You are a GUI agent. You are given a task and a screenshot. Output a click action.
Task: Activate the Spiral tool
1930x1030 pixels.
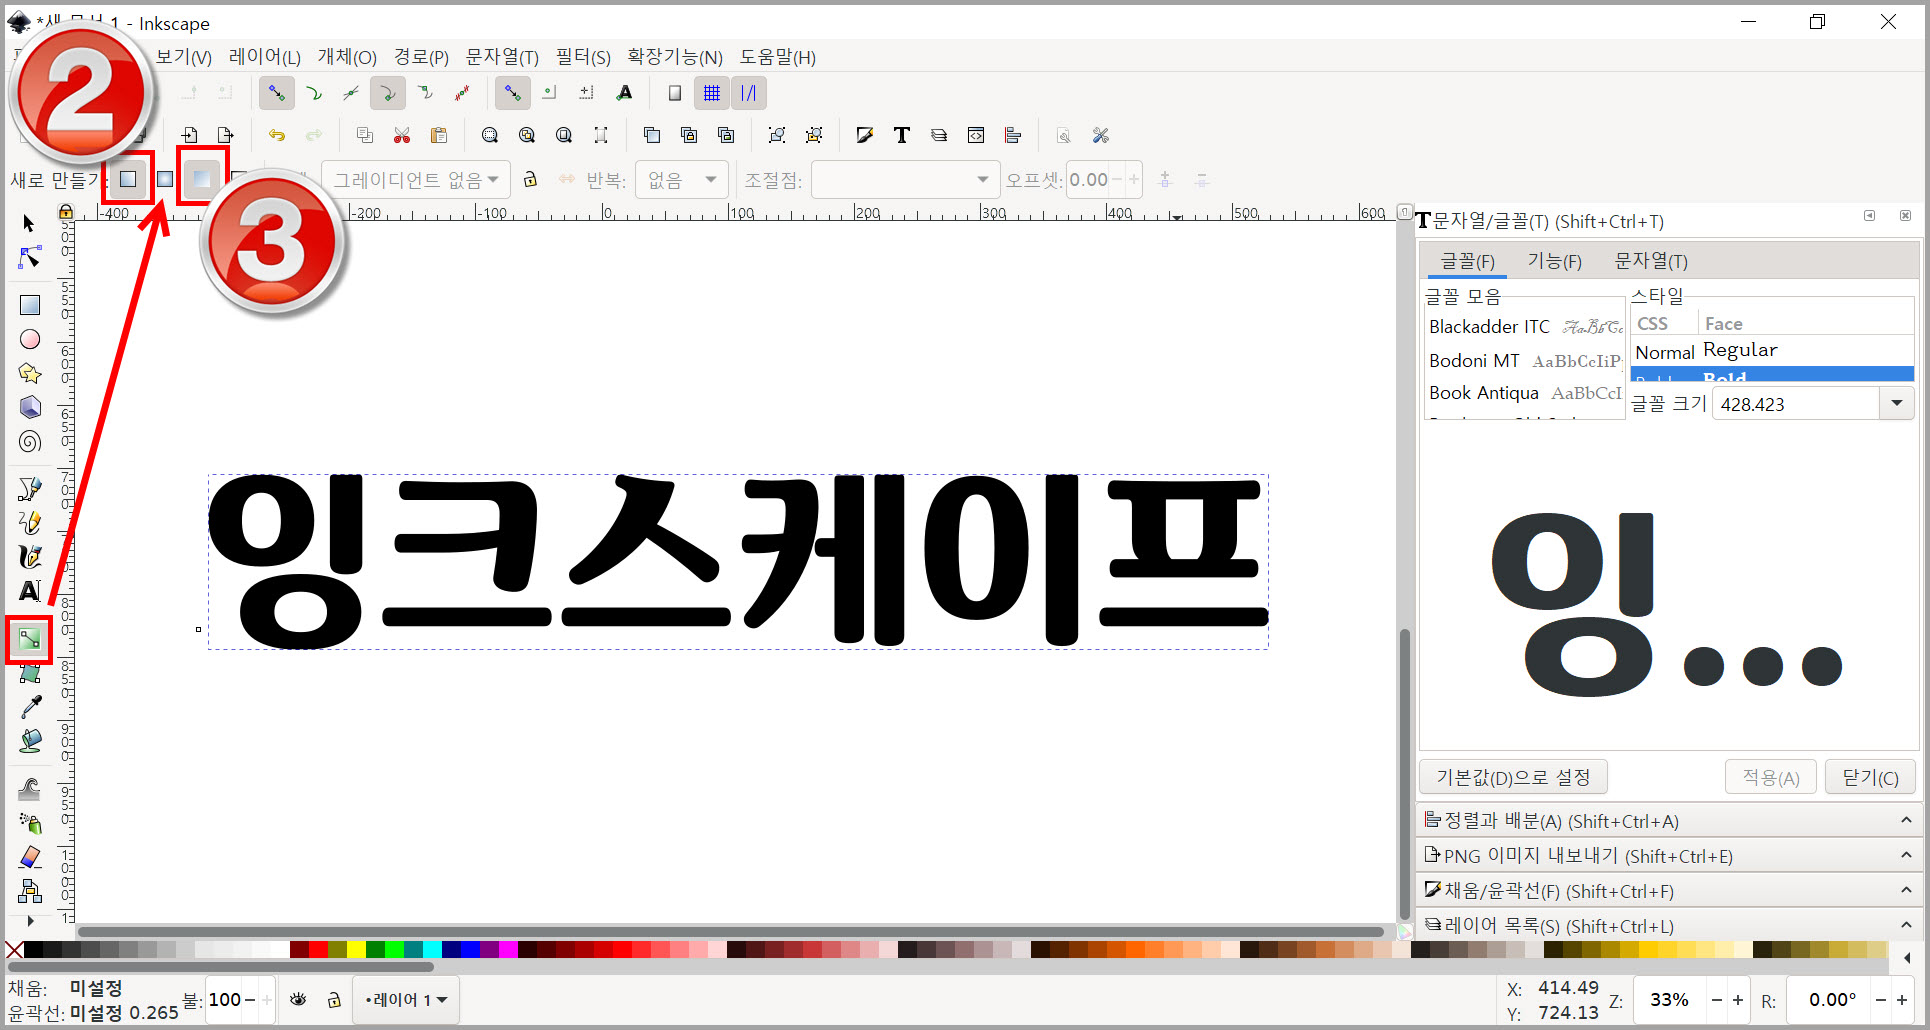click(30, 442)
